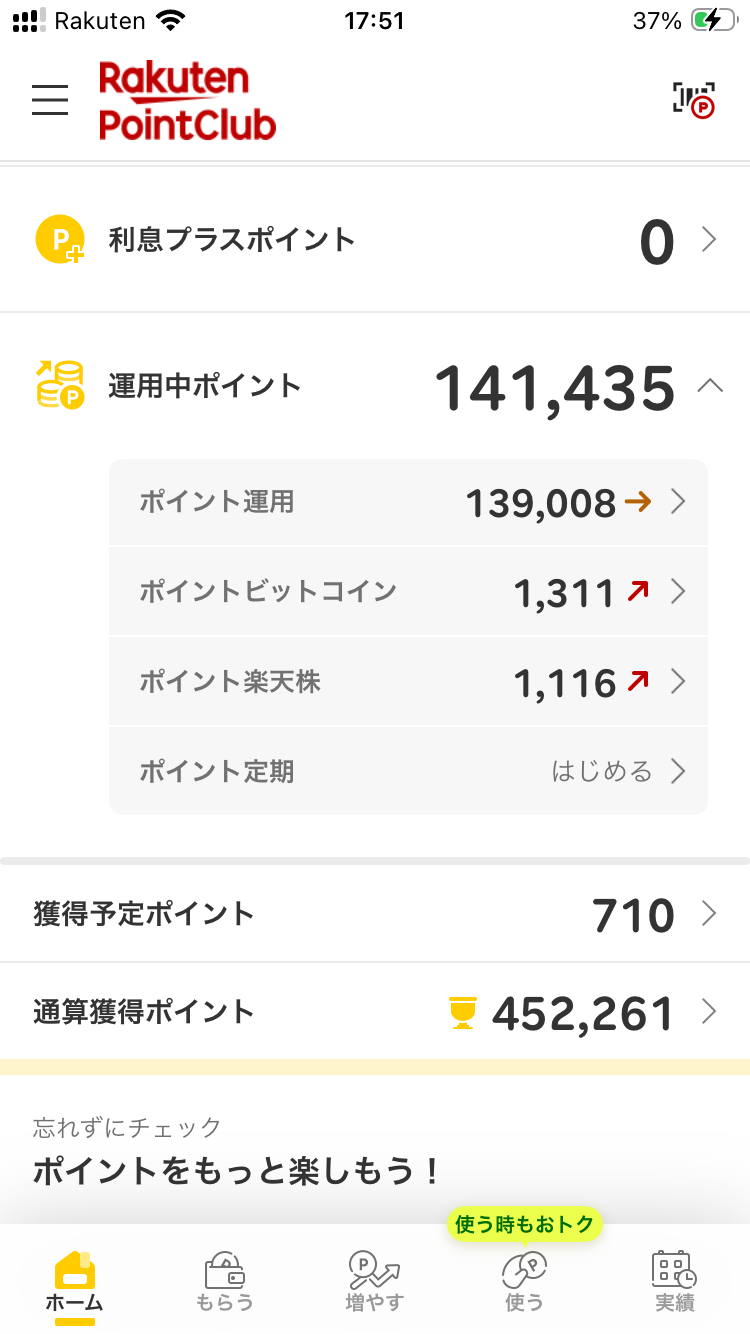The image size is (750, 1334).
Task: Open the hamburger menu
Action: pyautogui.click(x=50, y=100)
